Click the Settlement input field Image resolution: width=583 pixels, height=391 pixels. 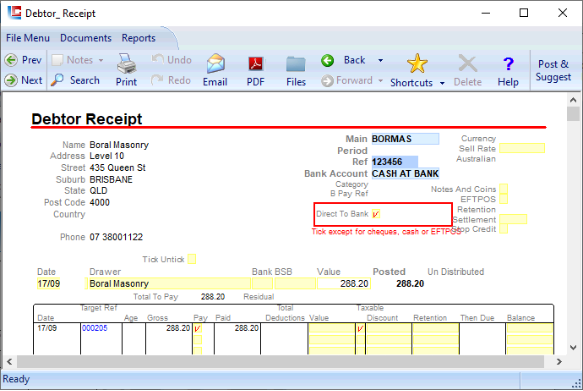[513, 219]
